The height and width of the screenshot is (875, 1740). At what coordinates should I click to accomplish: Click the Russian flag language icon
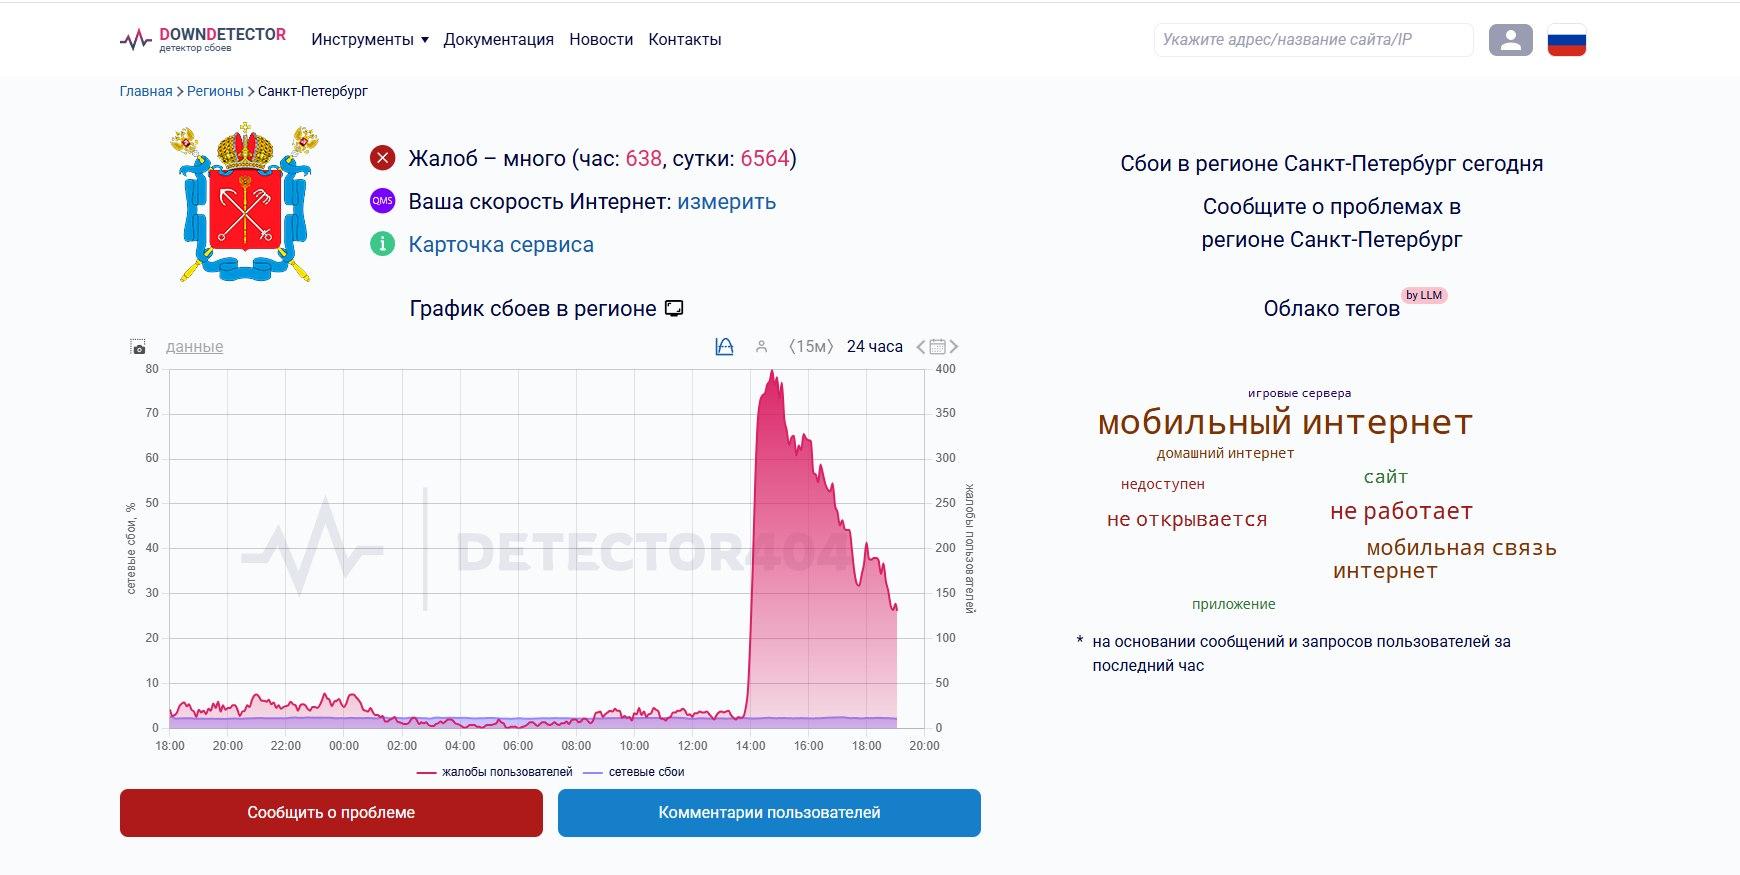point(1566,40)
